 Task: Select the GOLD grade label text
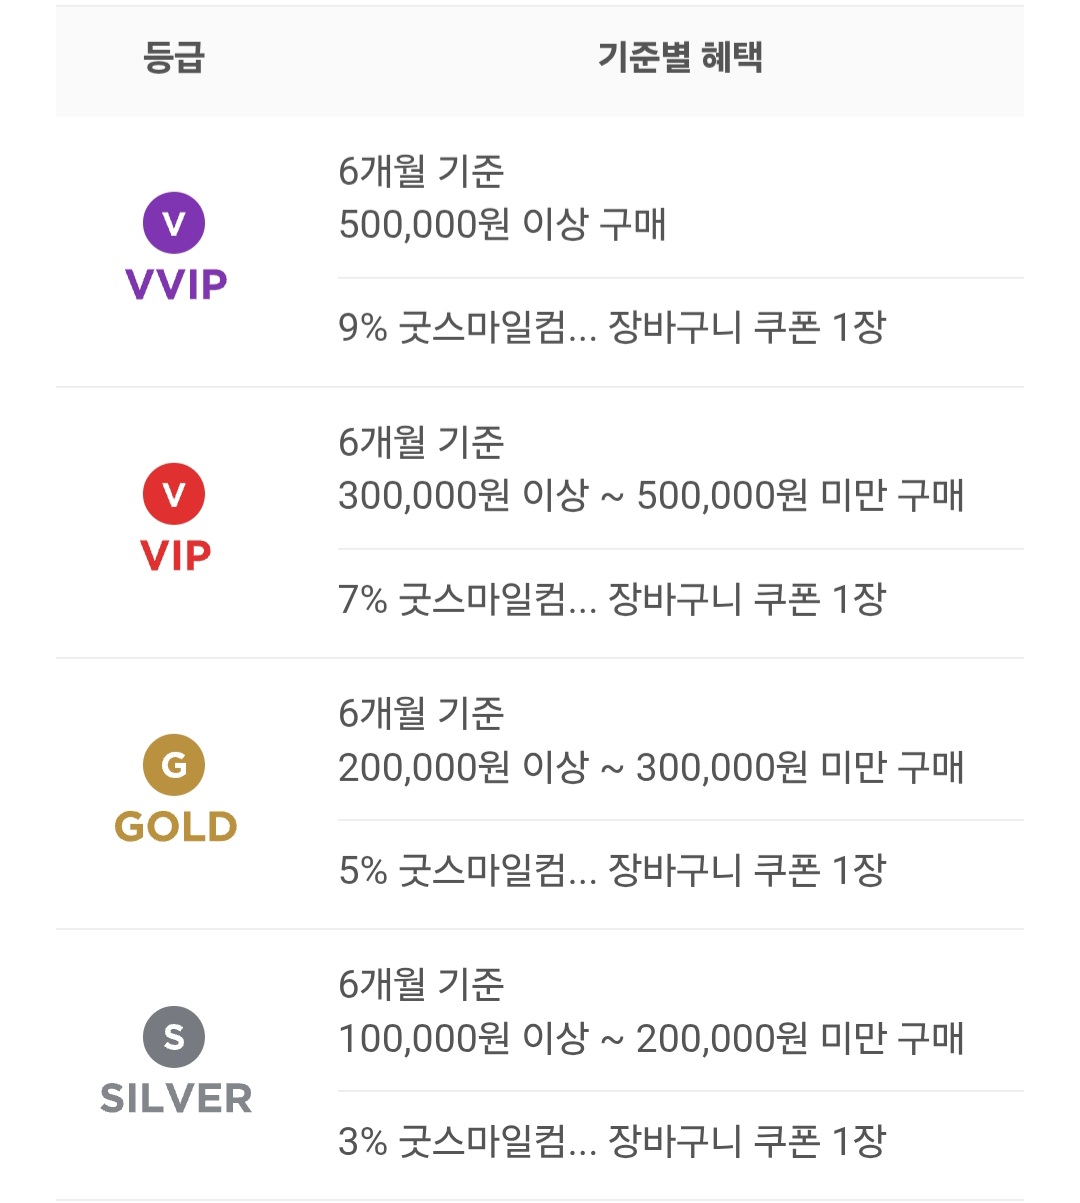pos(176,827)
